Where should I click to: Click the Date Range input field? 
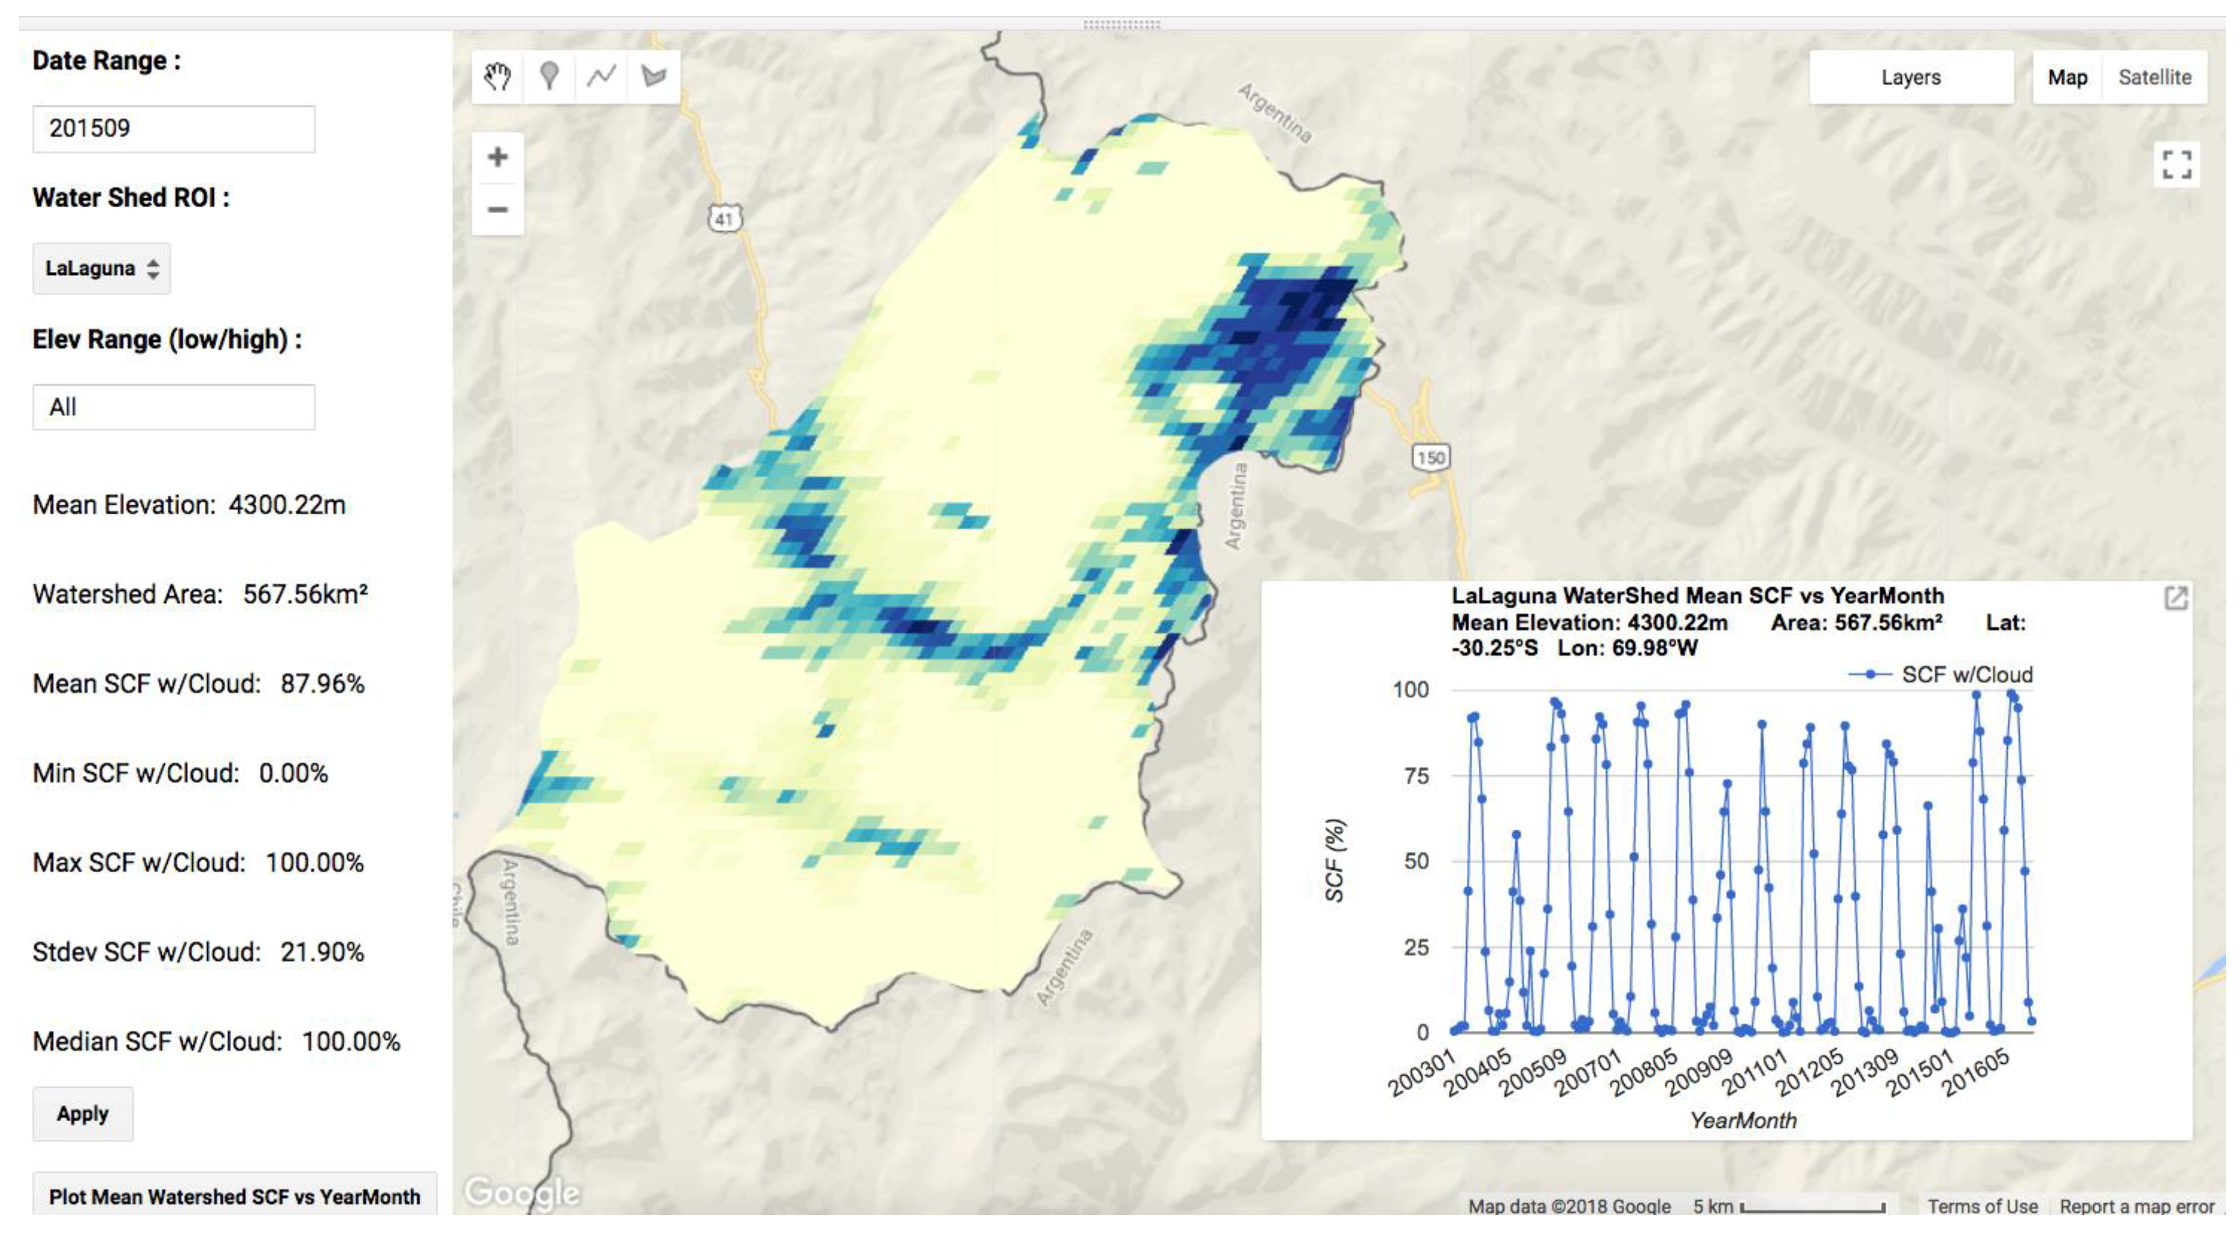coord(173,128)
